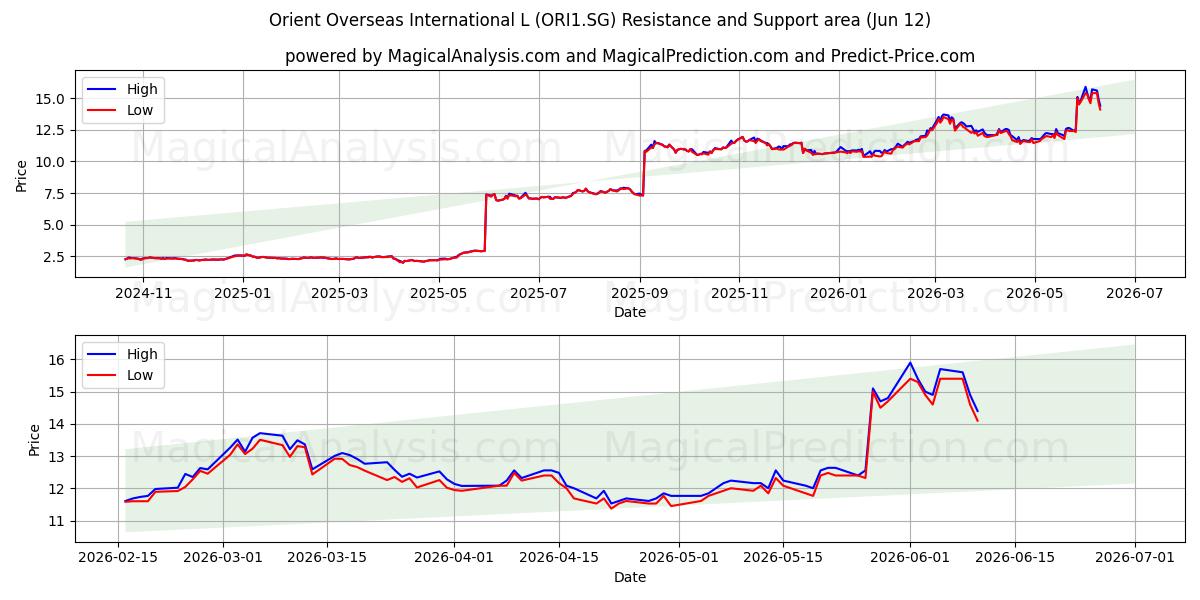Click the '2025-09' tick label
This screenshot has width=1200, height=600.
640,293
